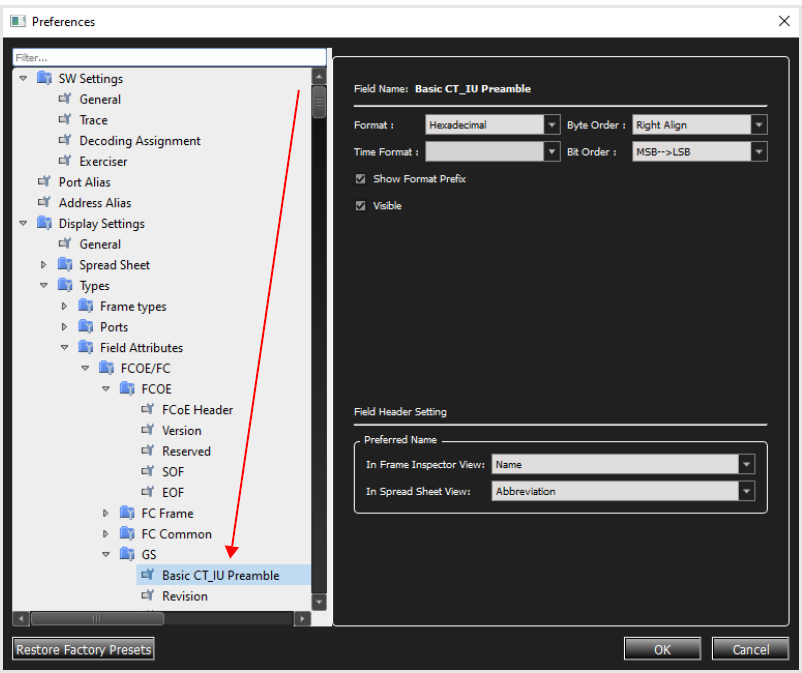Expand the FC Frame tree node
This screenshot has height=673, width=802.
106,513
